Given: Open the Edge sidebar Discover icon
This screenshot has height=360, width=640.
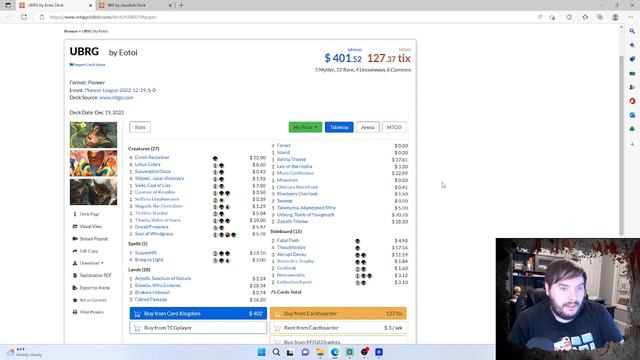Looking at the screenshot, I should (x=632, y=45).
